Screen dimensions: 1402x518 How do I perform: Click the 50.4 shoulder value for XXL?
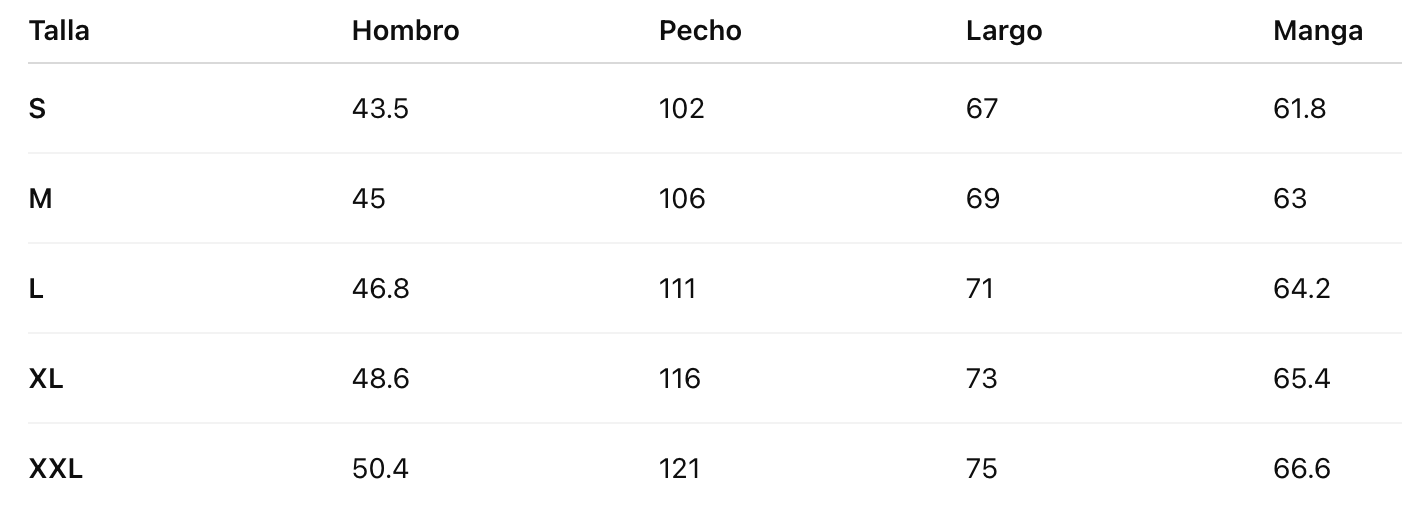380,468
